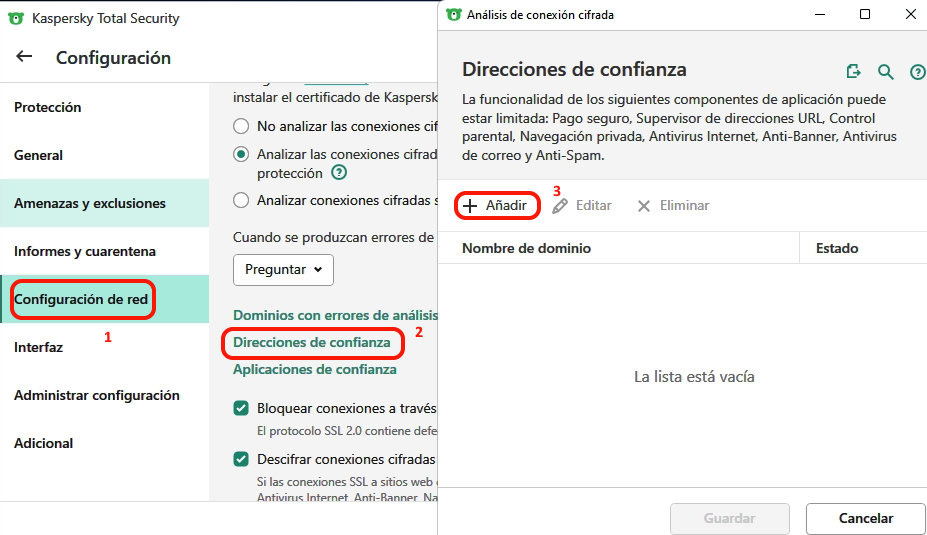This screenshot has width=927, height=535.
Task: Open Administrar configuración section
Action: 105,395
